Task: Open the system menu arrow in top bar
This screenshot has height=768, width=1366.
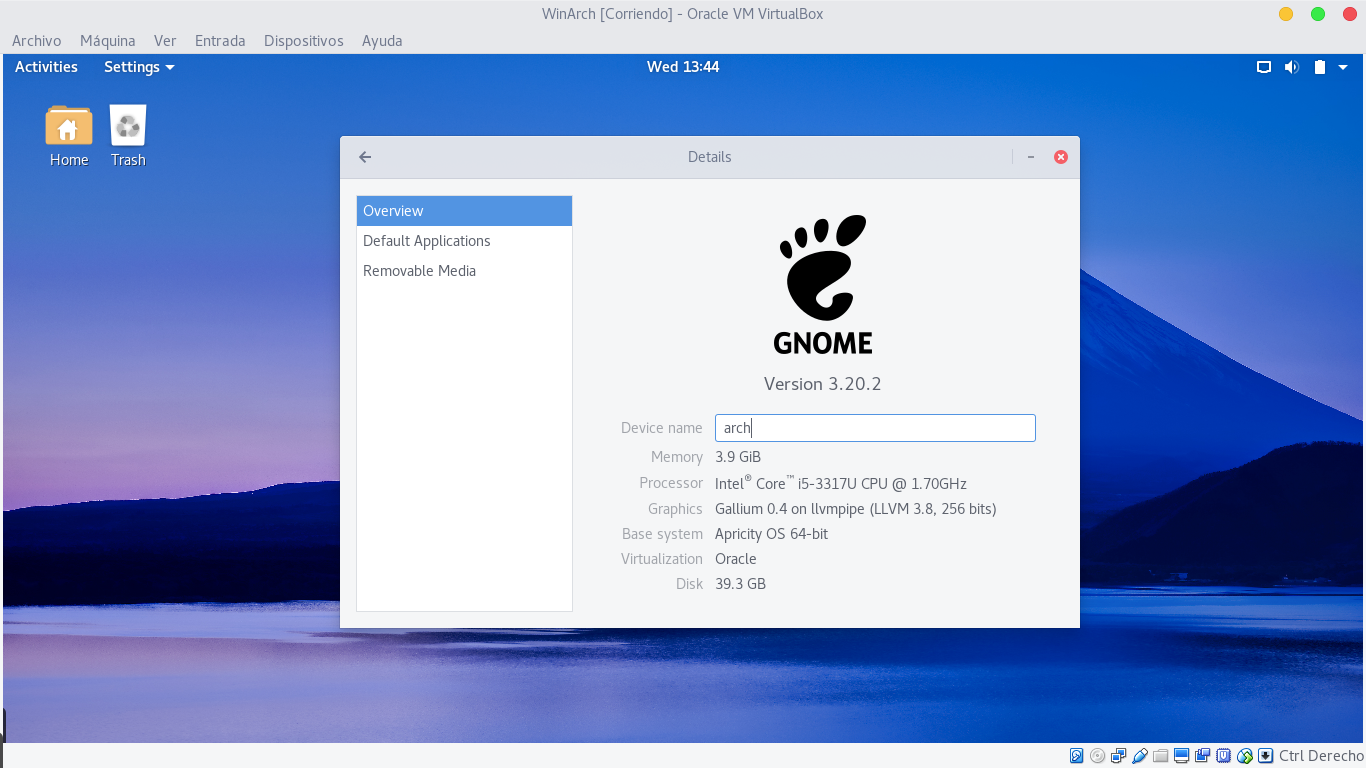Action: click(x=1343, y=67)
